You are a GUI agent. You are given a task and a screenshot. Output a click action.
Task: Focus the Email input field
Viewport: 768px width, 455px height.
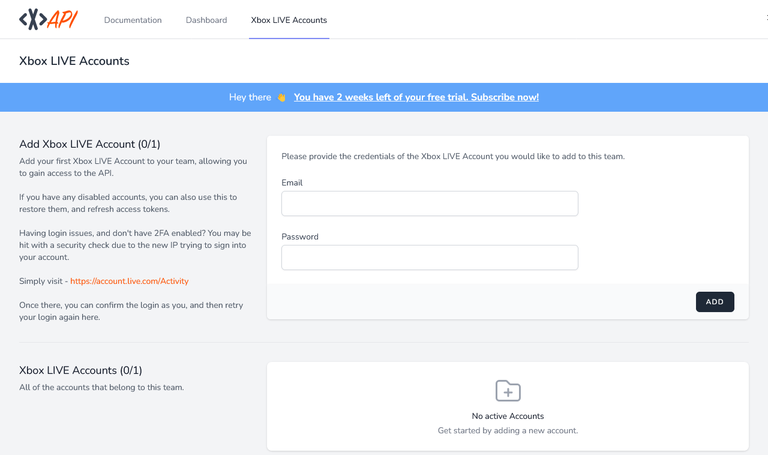point(430,204)
